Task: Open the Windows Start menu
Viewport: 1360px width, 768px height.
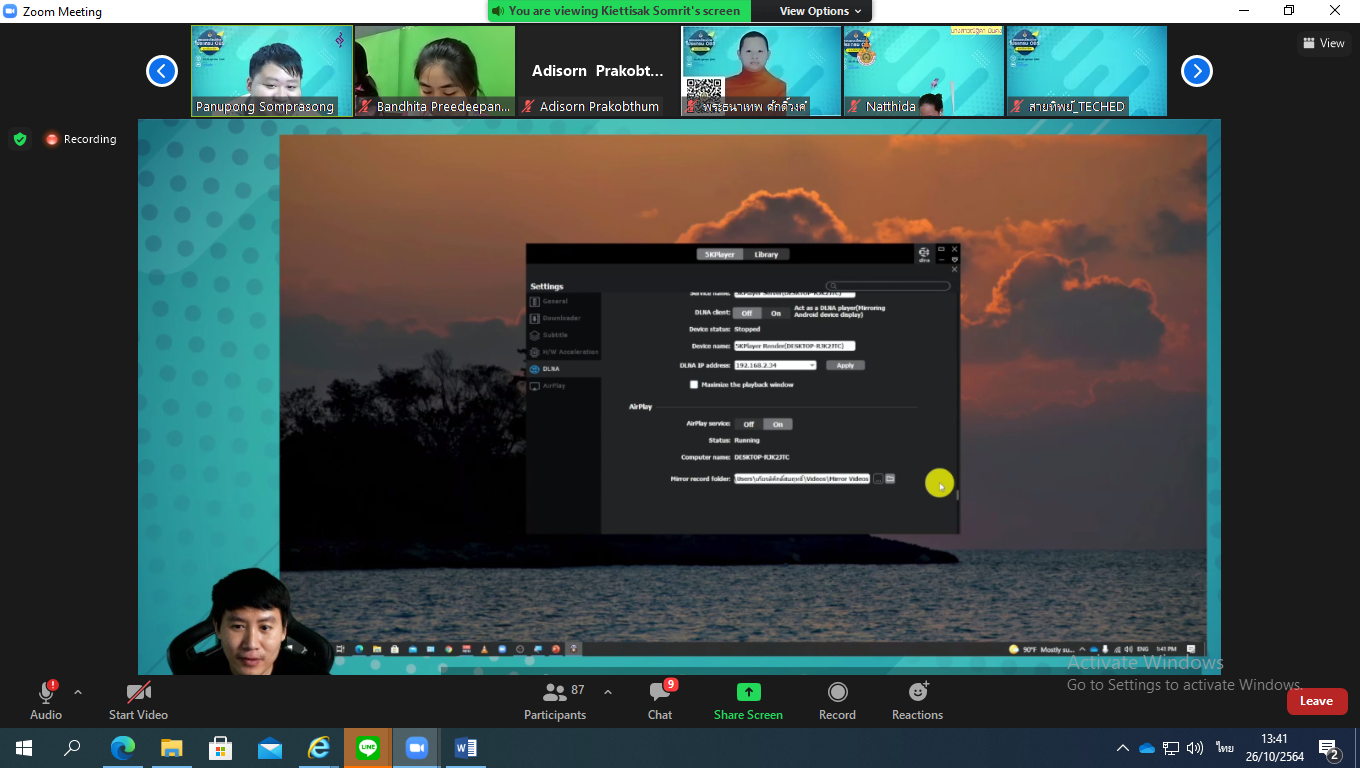Action: (x=24, y=747)
